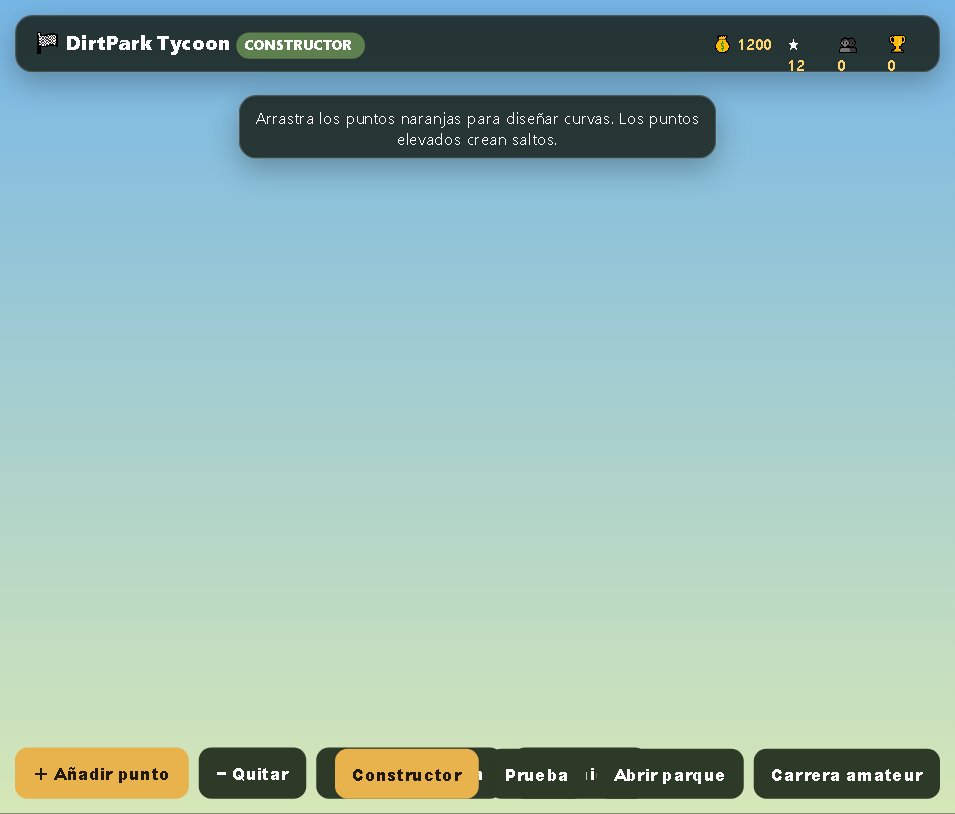Screen dimensions: 955x814
Task: Click the star rating icon
Action: click(x=793, y=44)
